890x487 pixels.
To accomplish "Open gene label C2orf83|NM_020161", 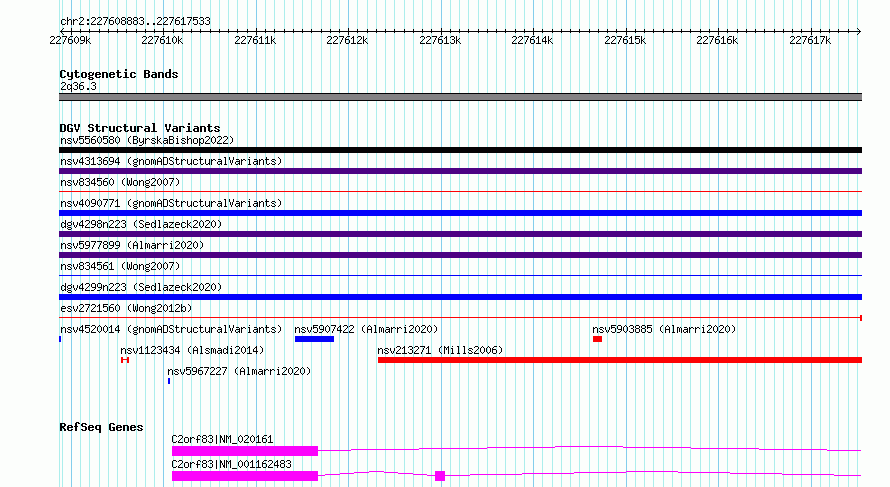I will coord(222,439).
